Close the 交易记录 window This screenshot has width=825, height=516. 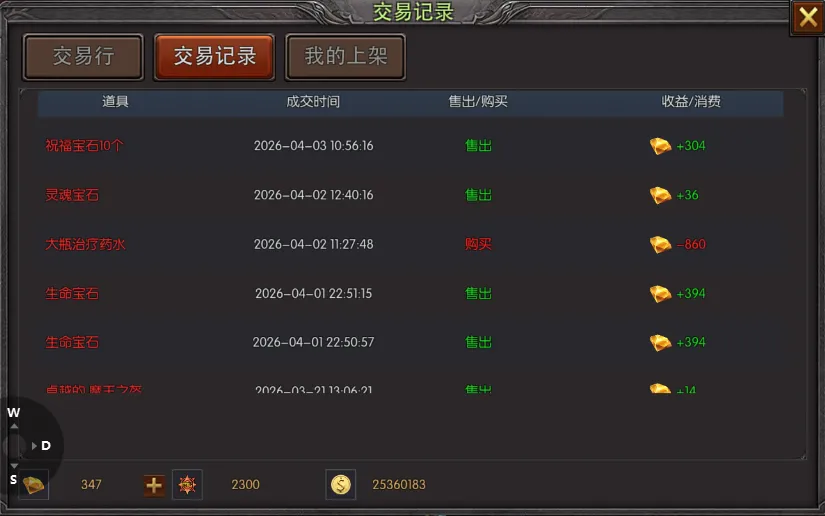pos(808,17)
